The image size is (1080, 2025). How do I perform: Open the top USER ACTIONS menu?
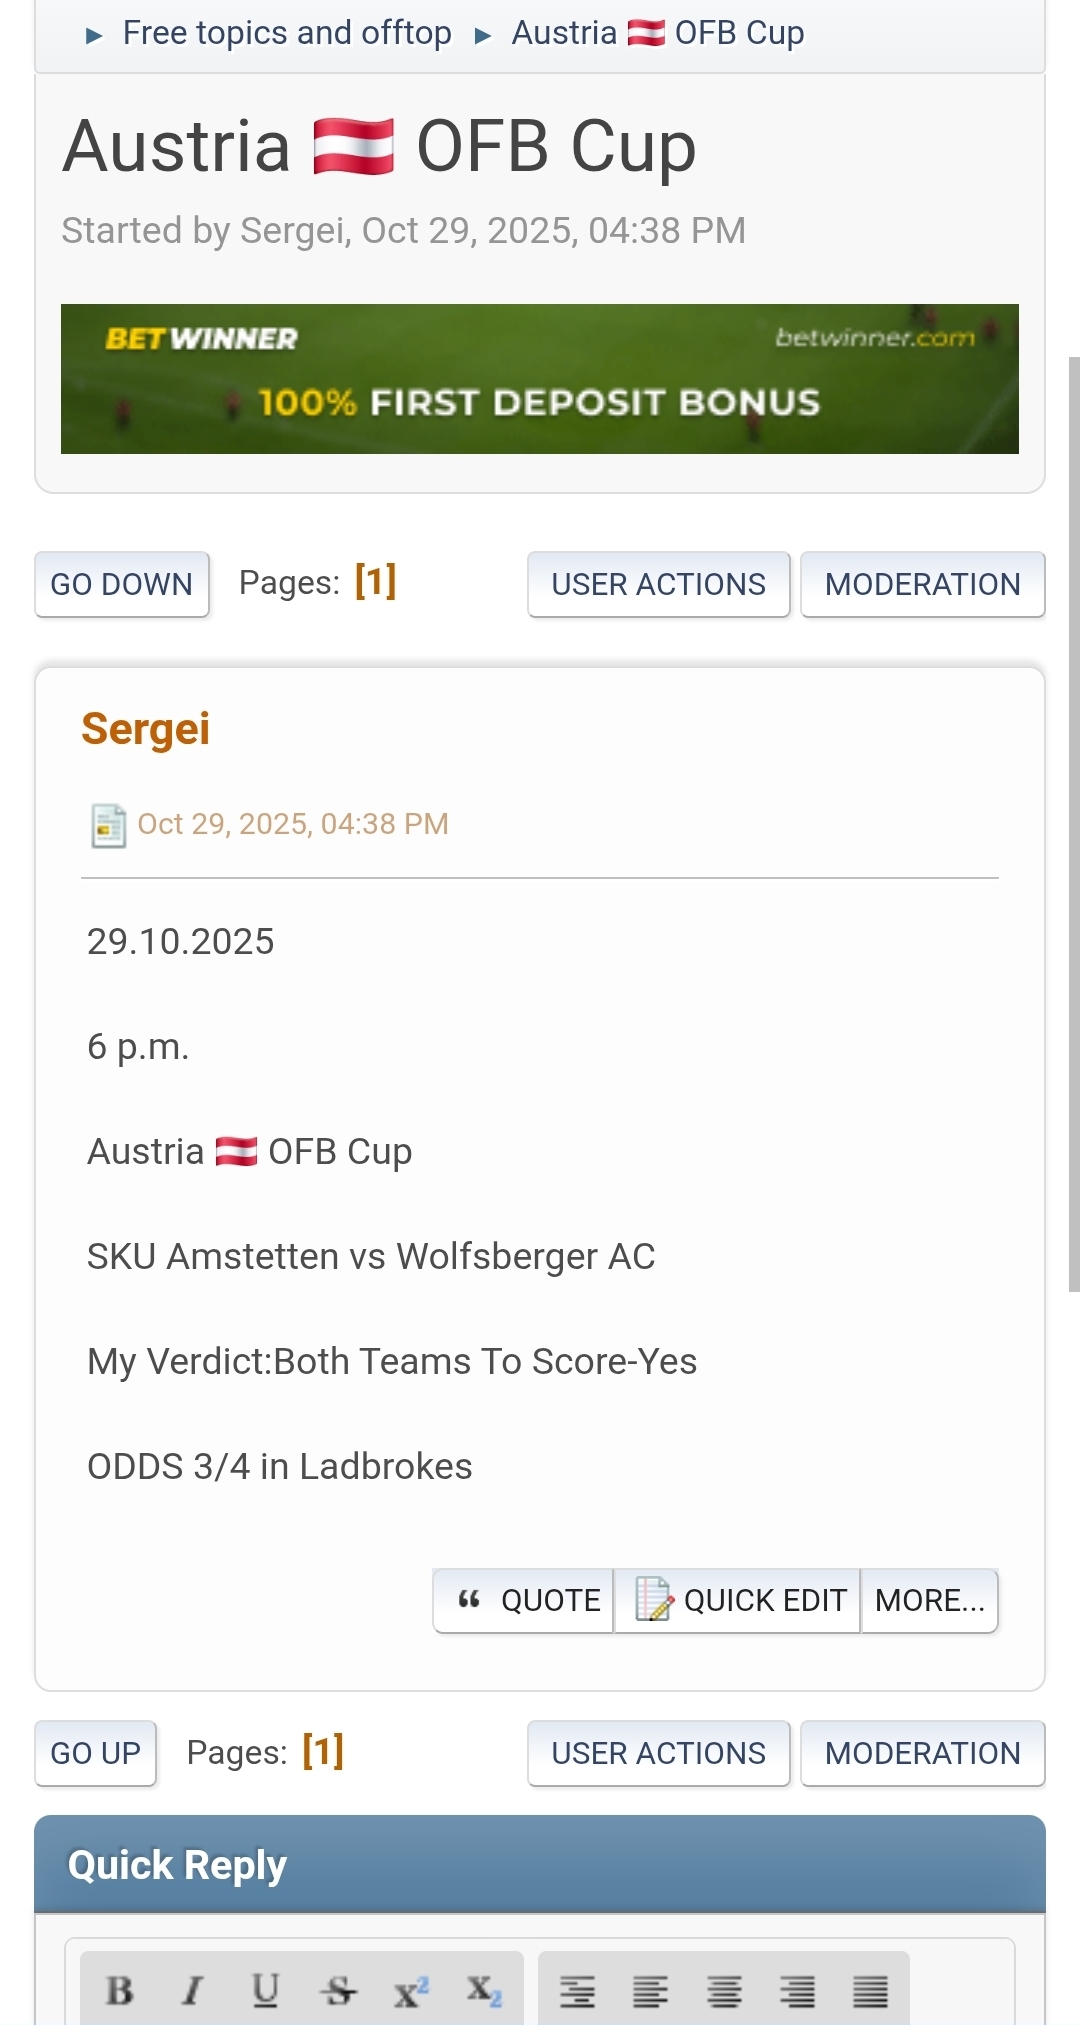point(658,584)
